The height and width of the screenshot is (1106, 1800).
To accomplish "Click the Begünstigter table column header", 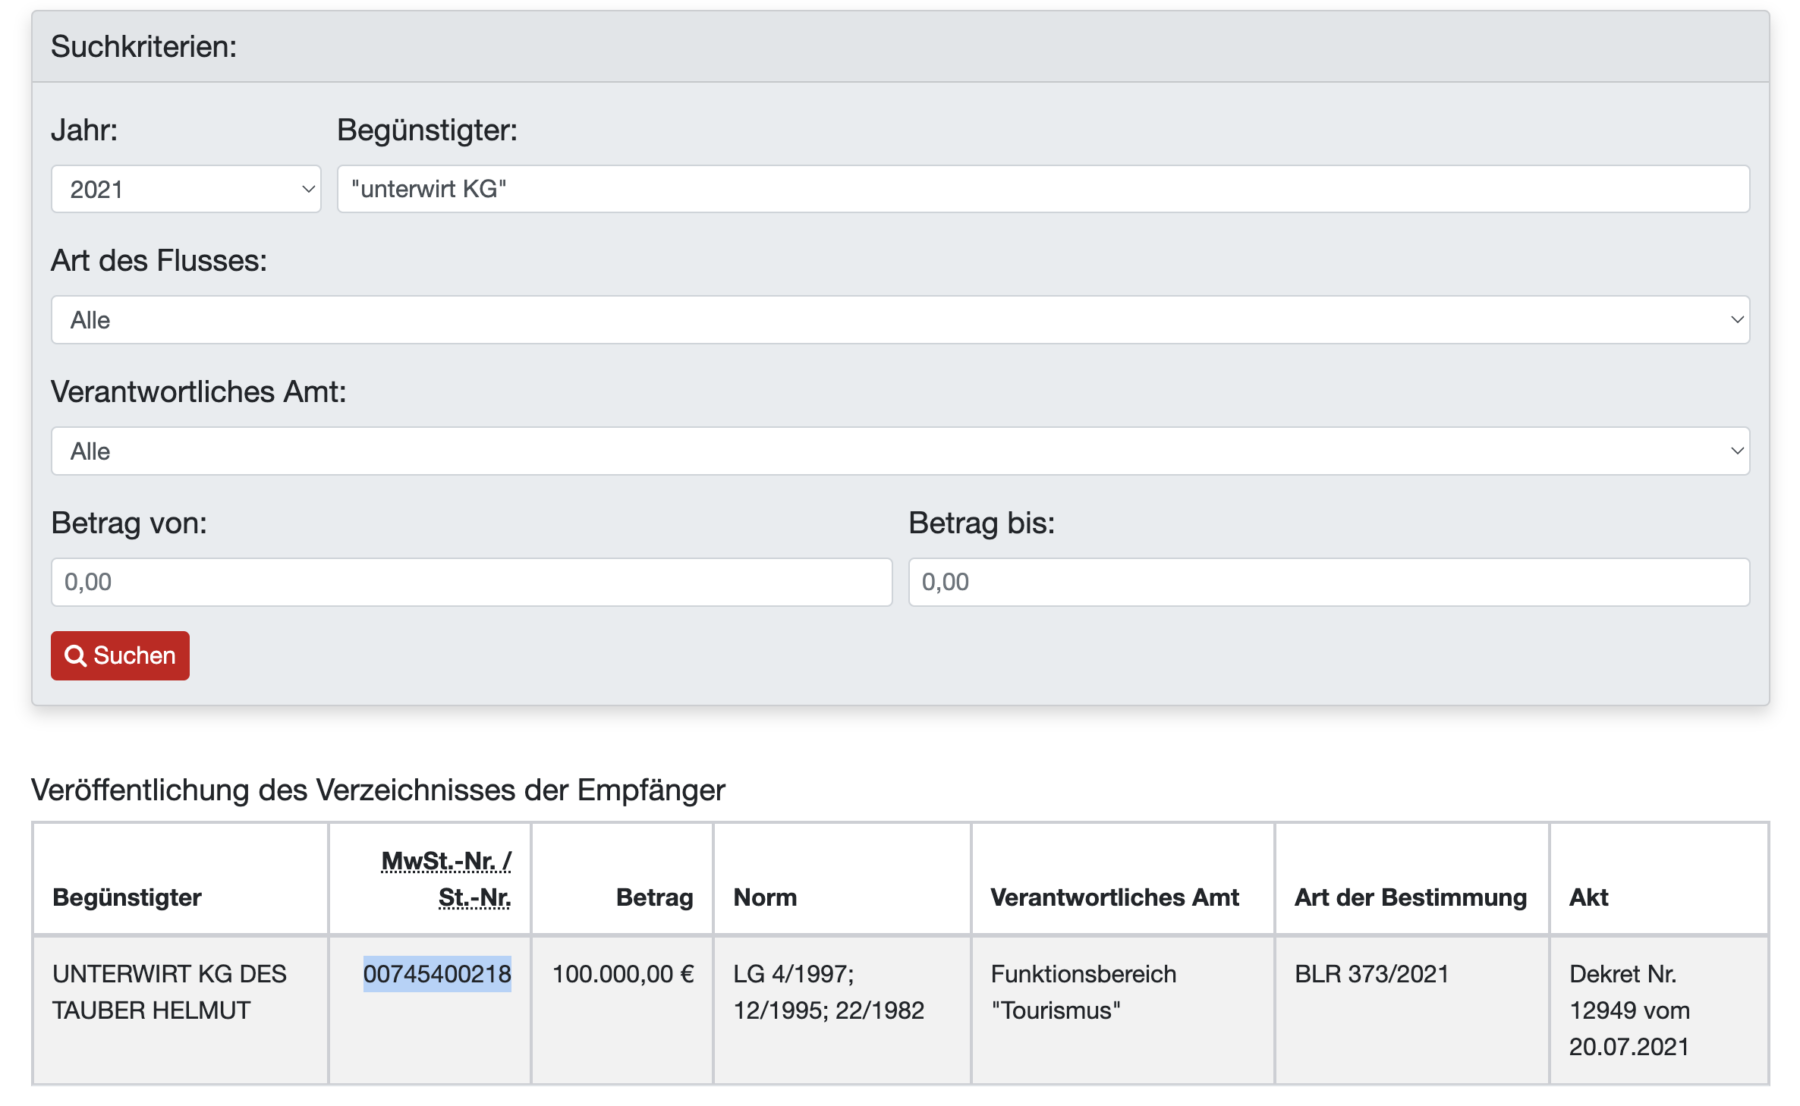I will [127, 898].
